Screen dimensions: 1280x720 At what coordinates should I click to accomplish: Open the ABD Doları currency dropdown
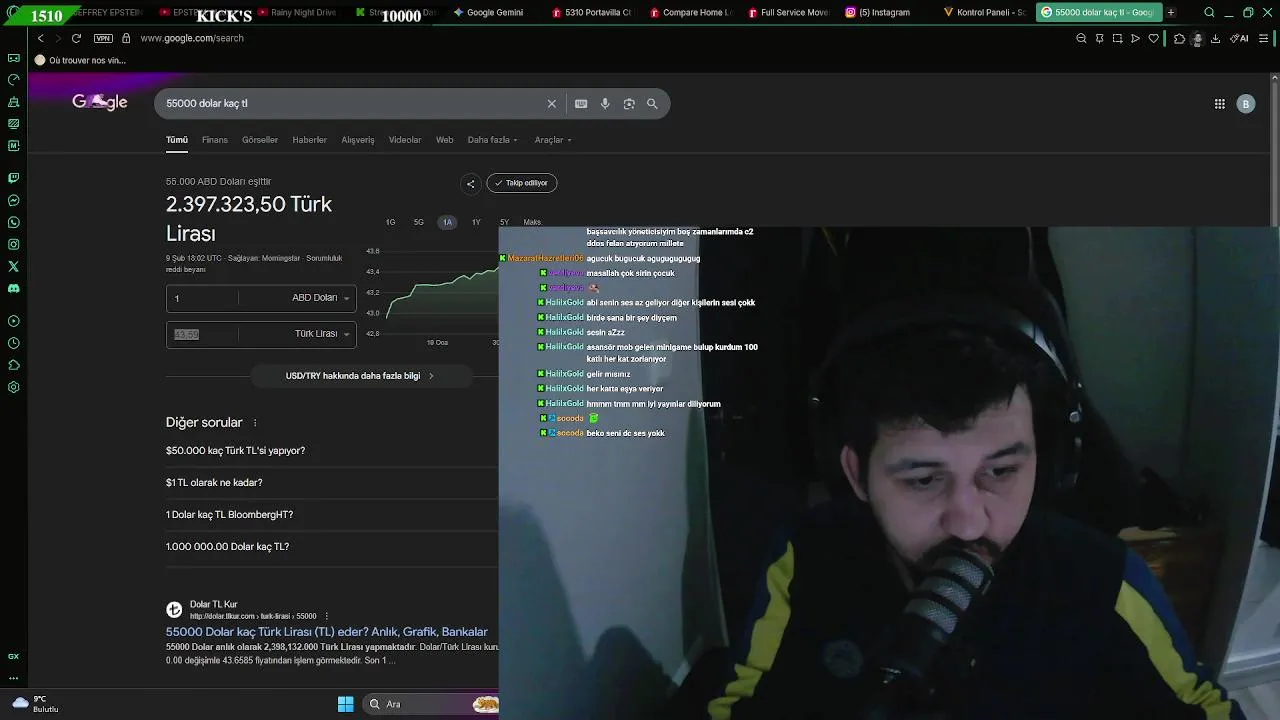click(320, 298)
